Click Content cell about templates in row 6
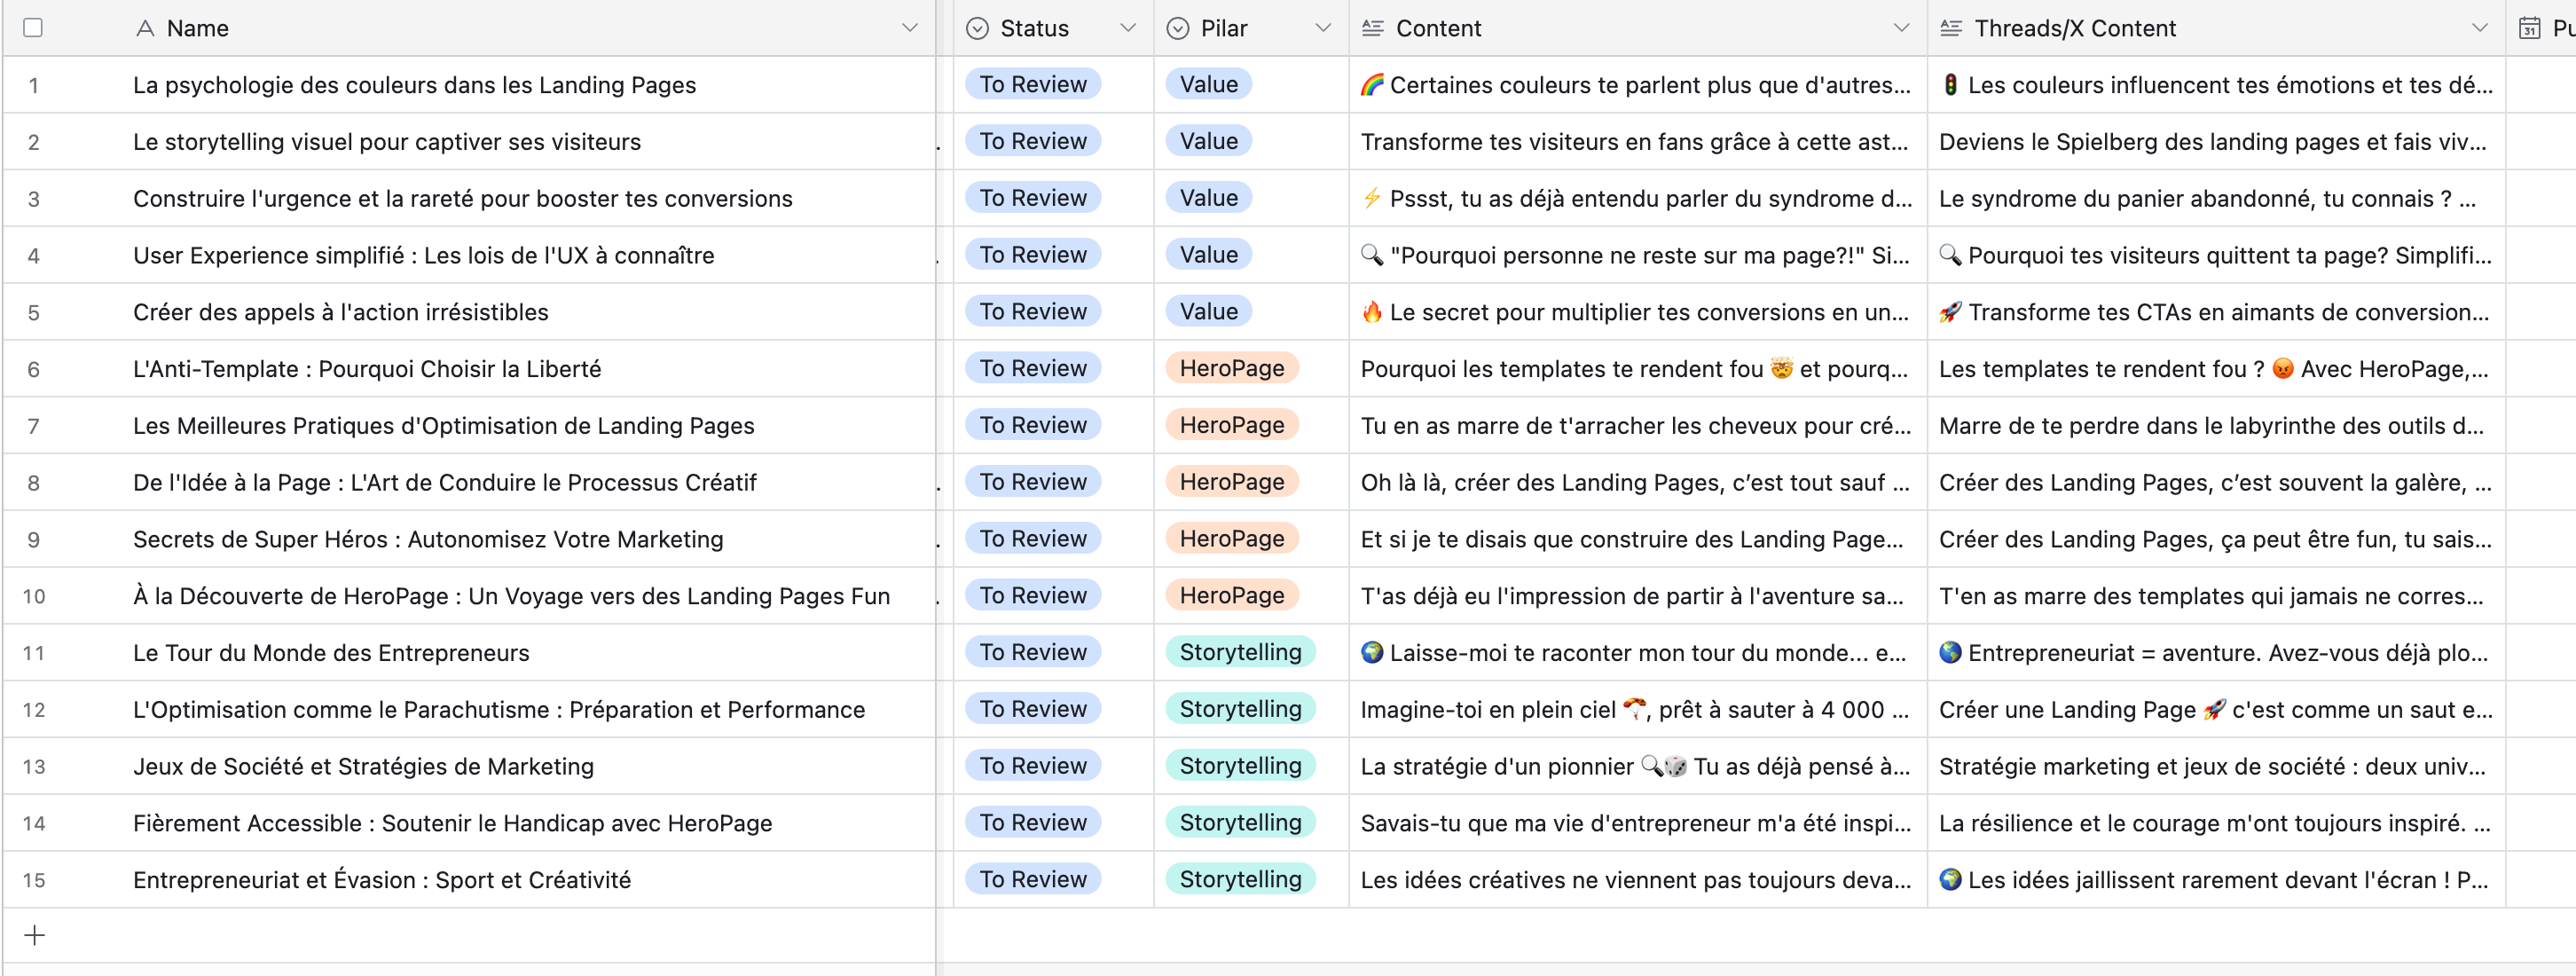 (1634, 369)
